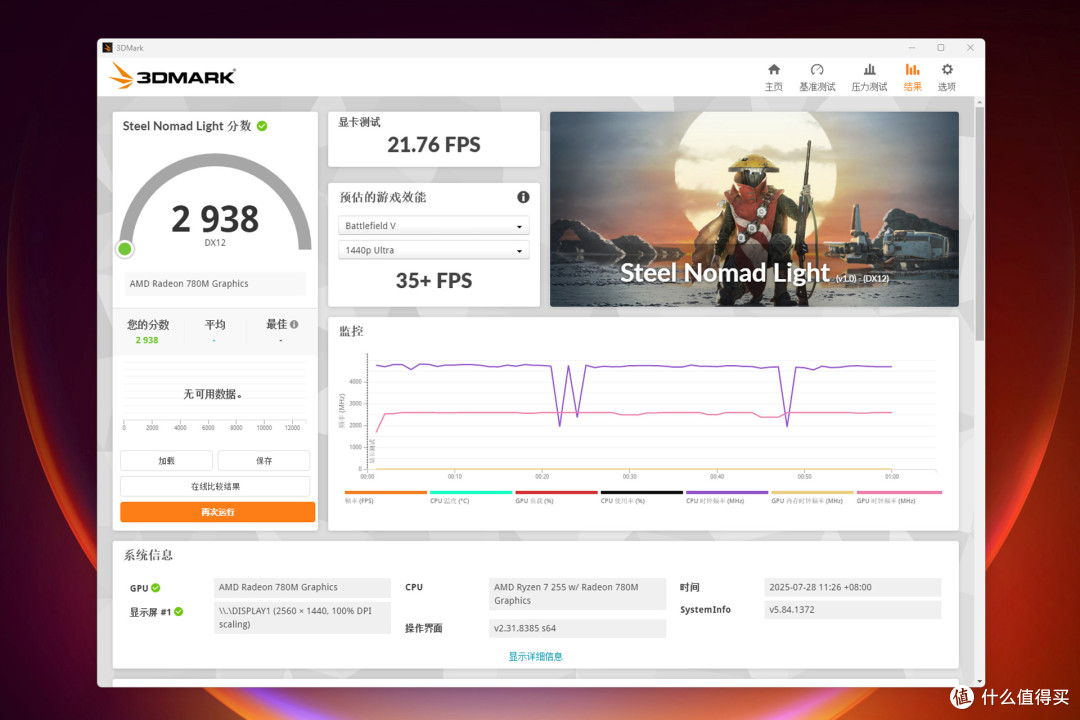This screenshot has width=1080, height=720.
Task: Click the green check next to GPU label
Action: coord(156,588)
